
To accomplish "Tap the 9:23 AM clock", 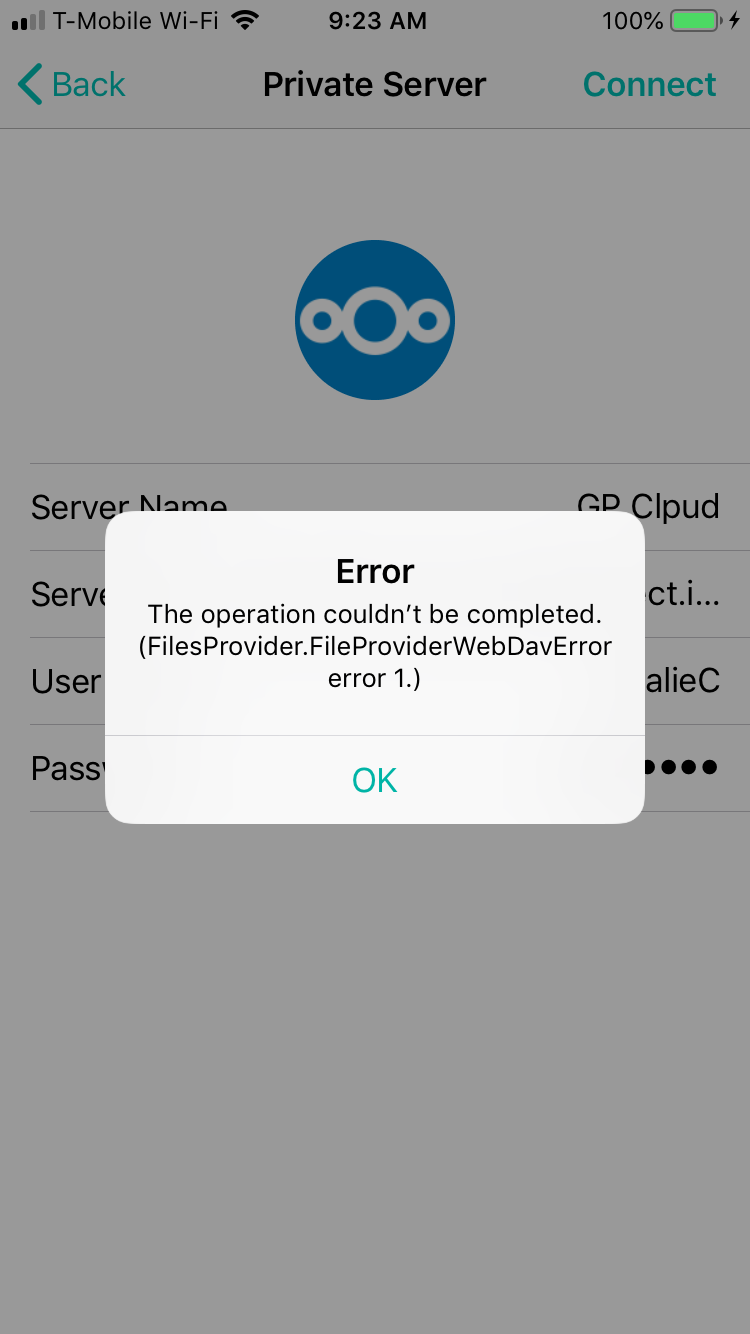I will point(377,20).
